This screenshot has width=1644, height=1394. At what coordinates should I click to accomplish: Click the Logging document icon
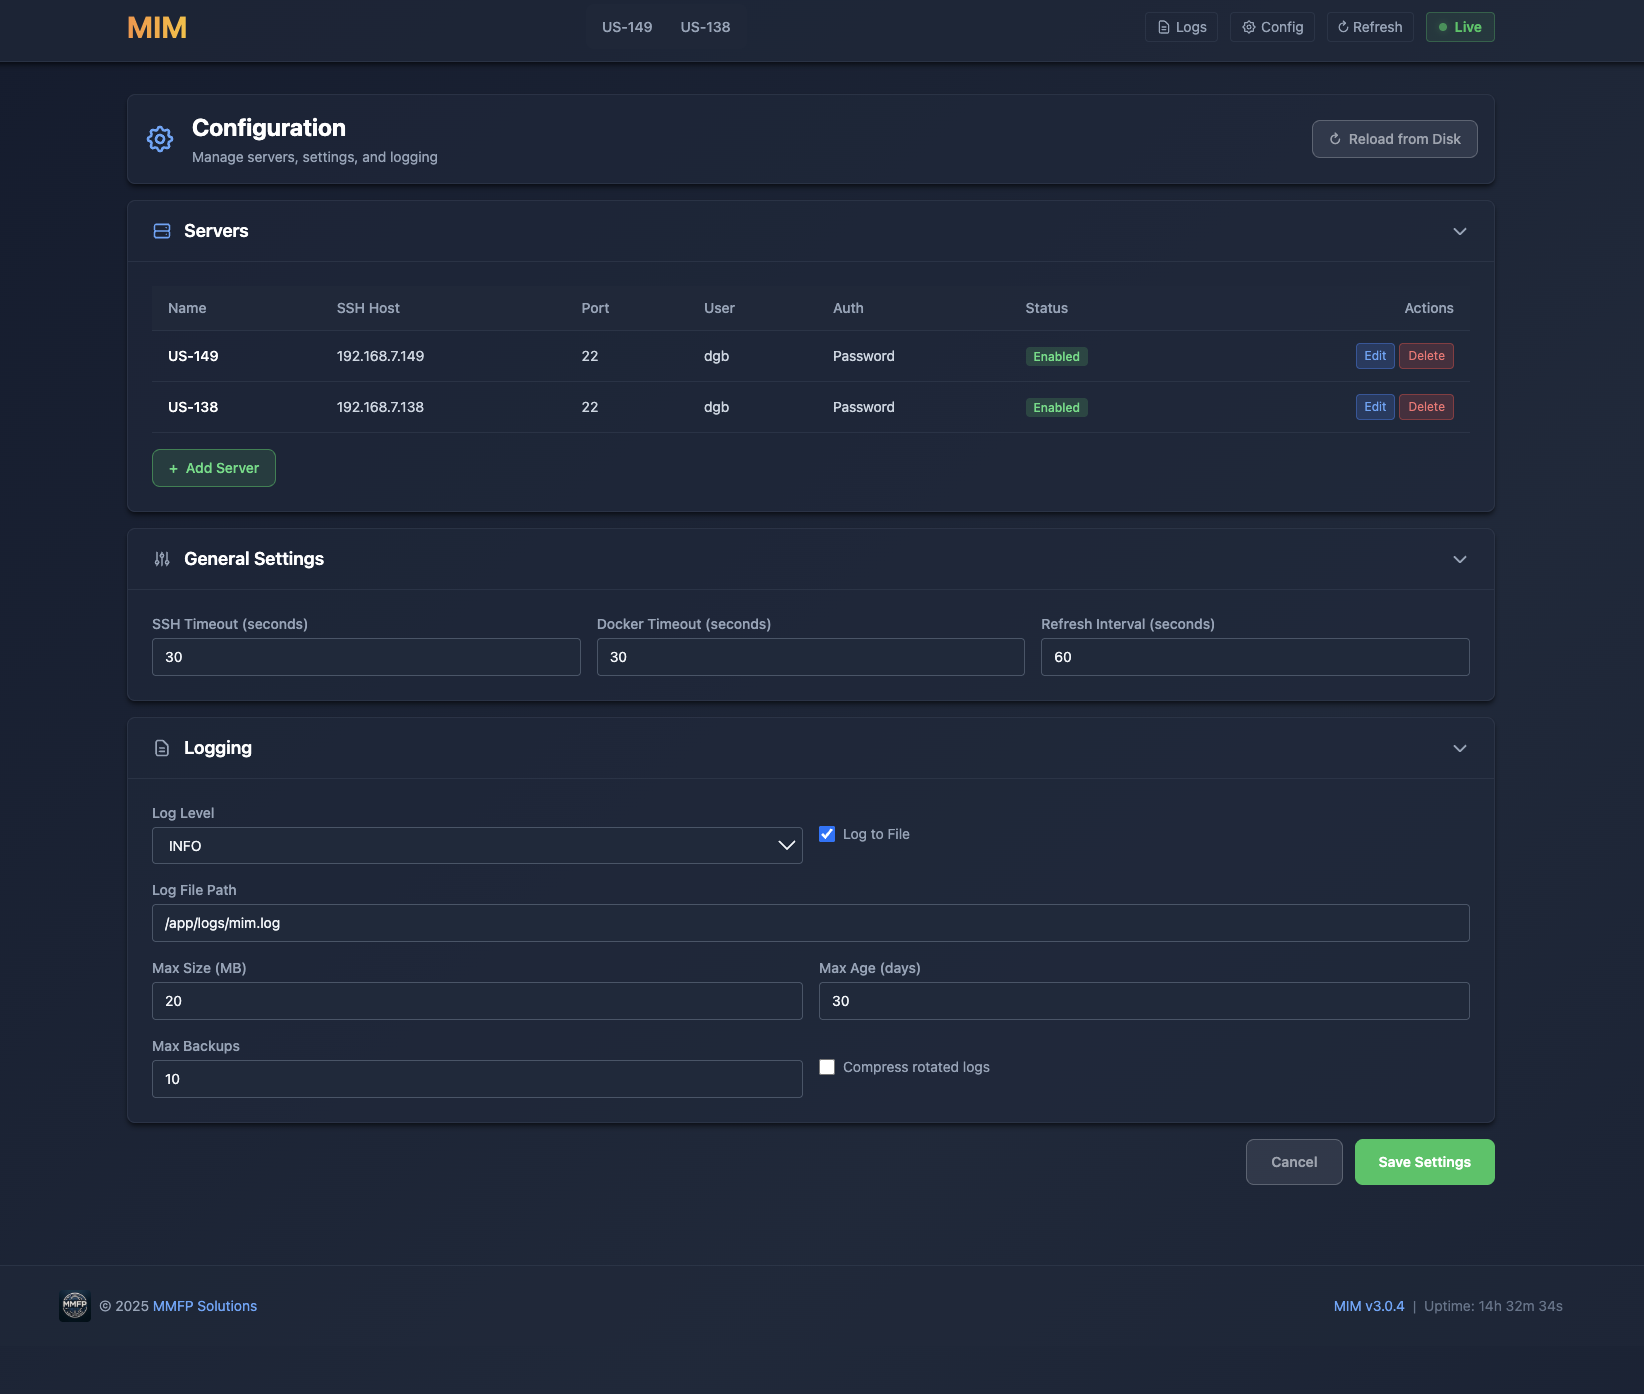coord(161,748)
